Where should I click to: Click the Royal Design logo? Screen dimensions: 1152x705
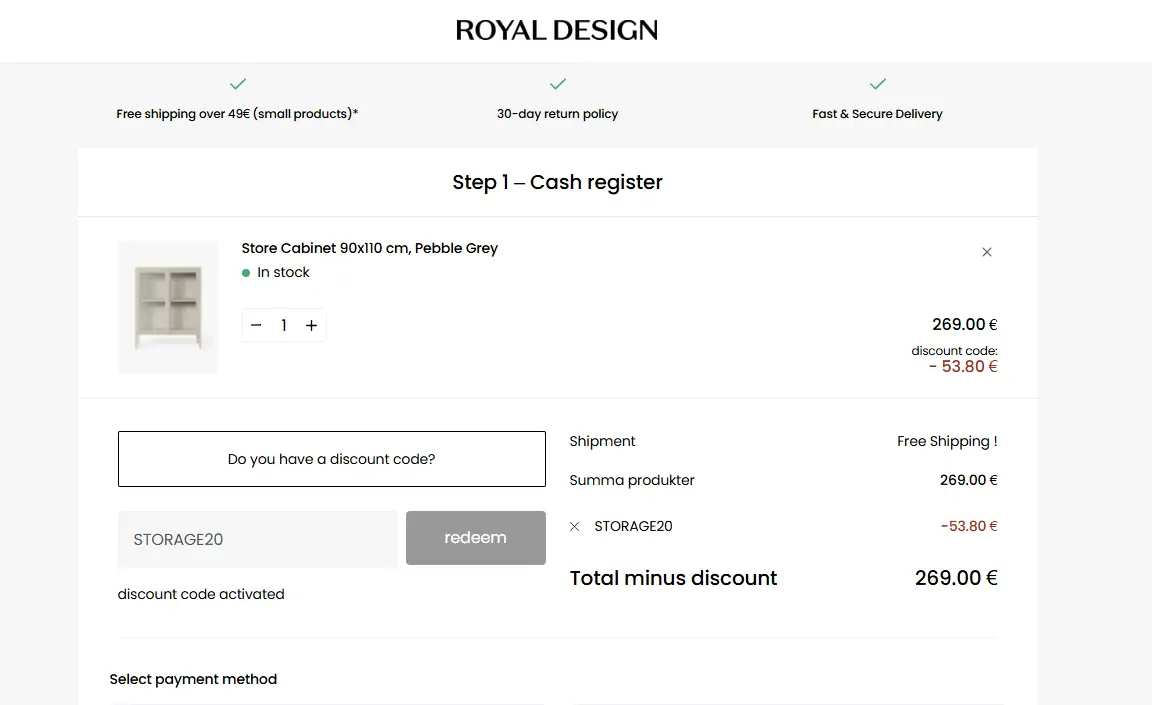(557, 30)
